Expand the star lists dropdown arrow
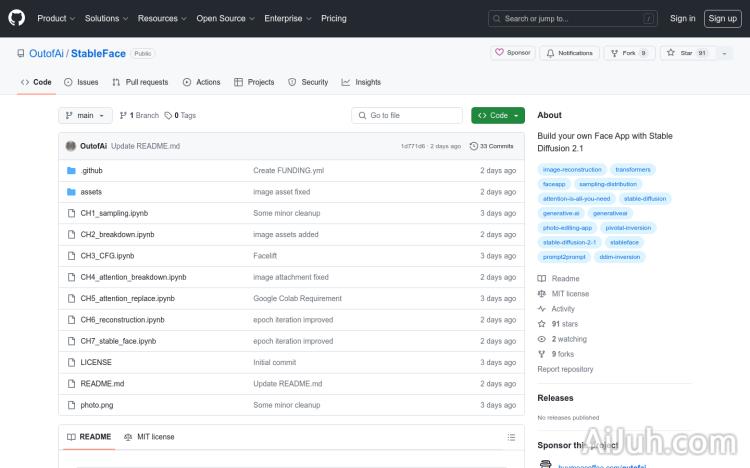This screenshot has width=750, height=468. pos(724,53)
